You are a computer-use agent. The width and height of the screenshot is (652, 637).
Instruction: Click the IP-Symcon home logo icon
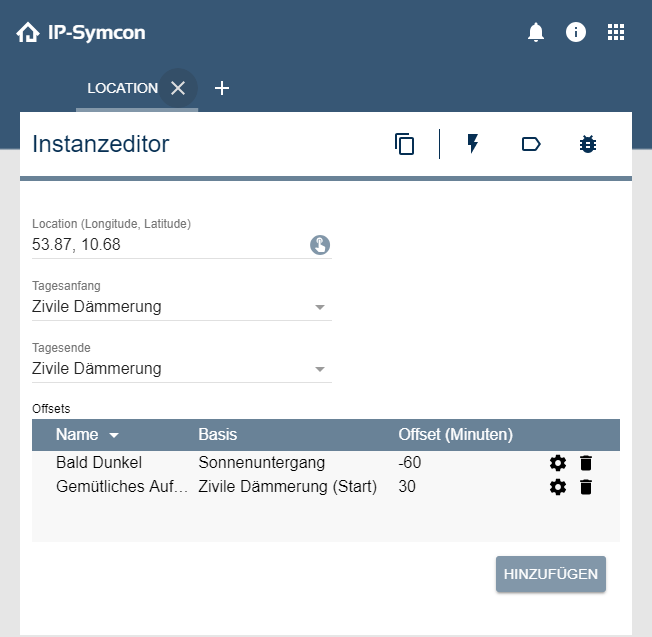click(x=28, y=33)
